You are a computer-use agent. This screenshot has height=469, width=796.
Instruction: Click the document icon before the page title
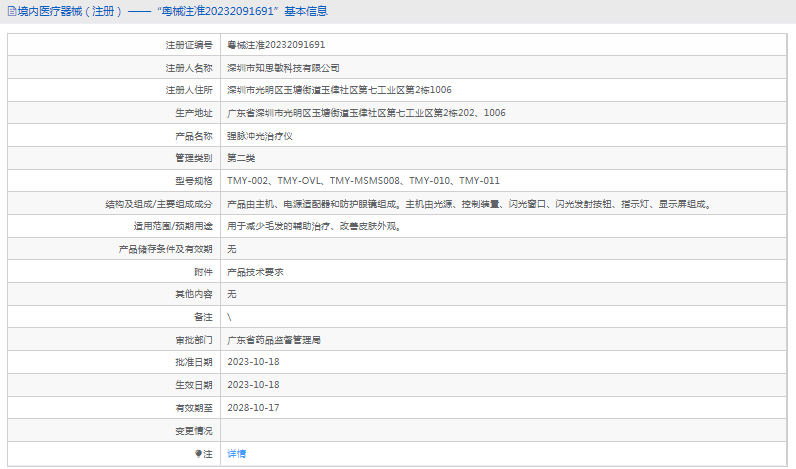[12, 11]
